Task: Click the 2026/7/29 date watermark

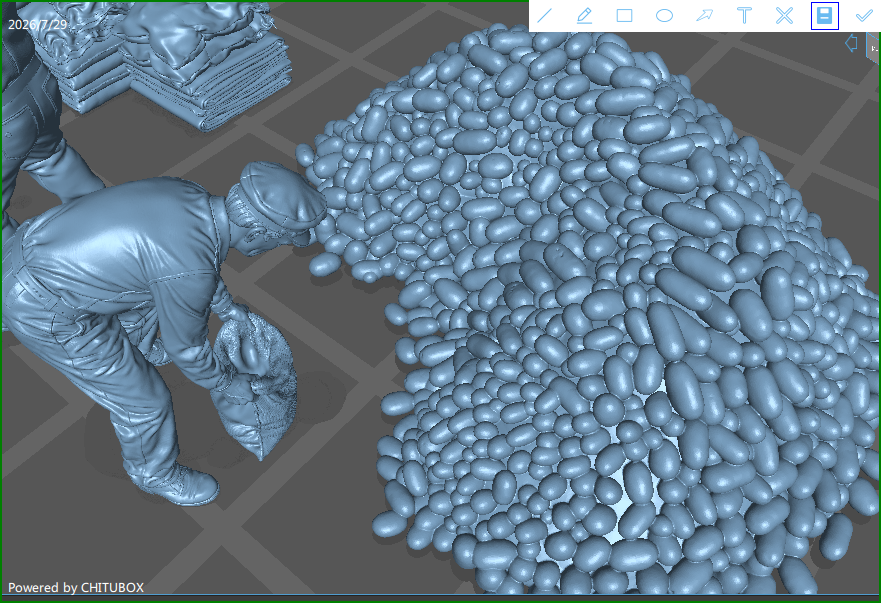Action: [x=38, y=25]
